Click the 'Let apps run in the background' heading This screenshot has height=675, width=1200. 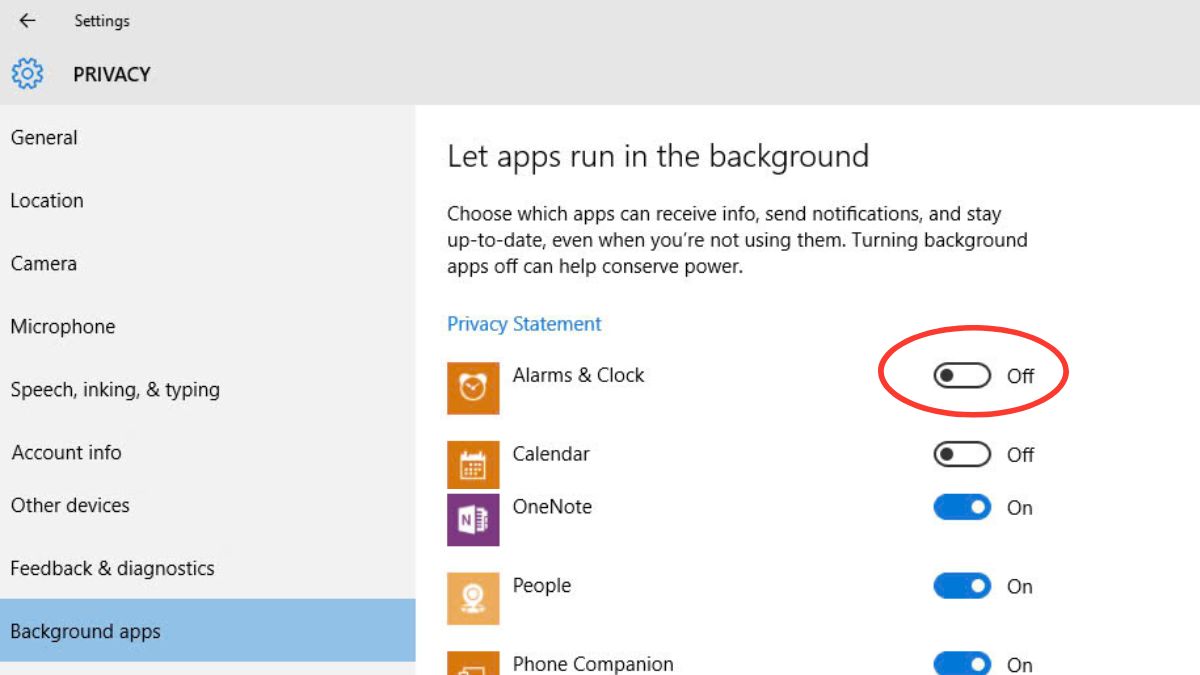658,157
